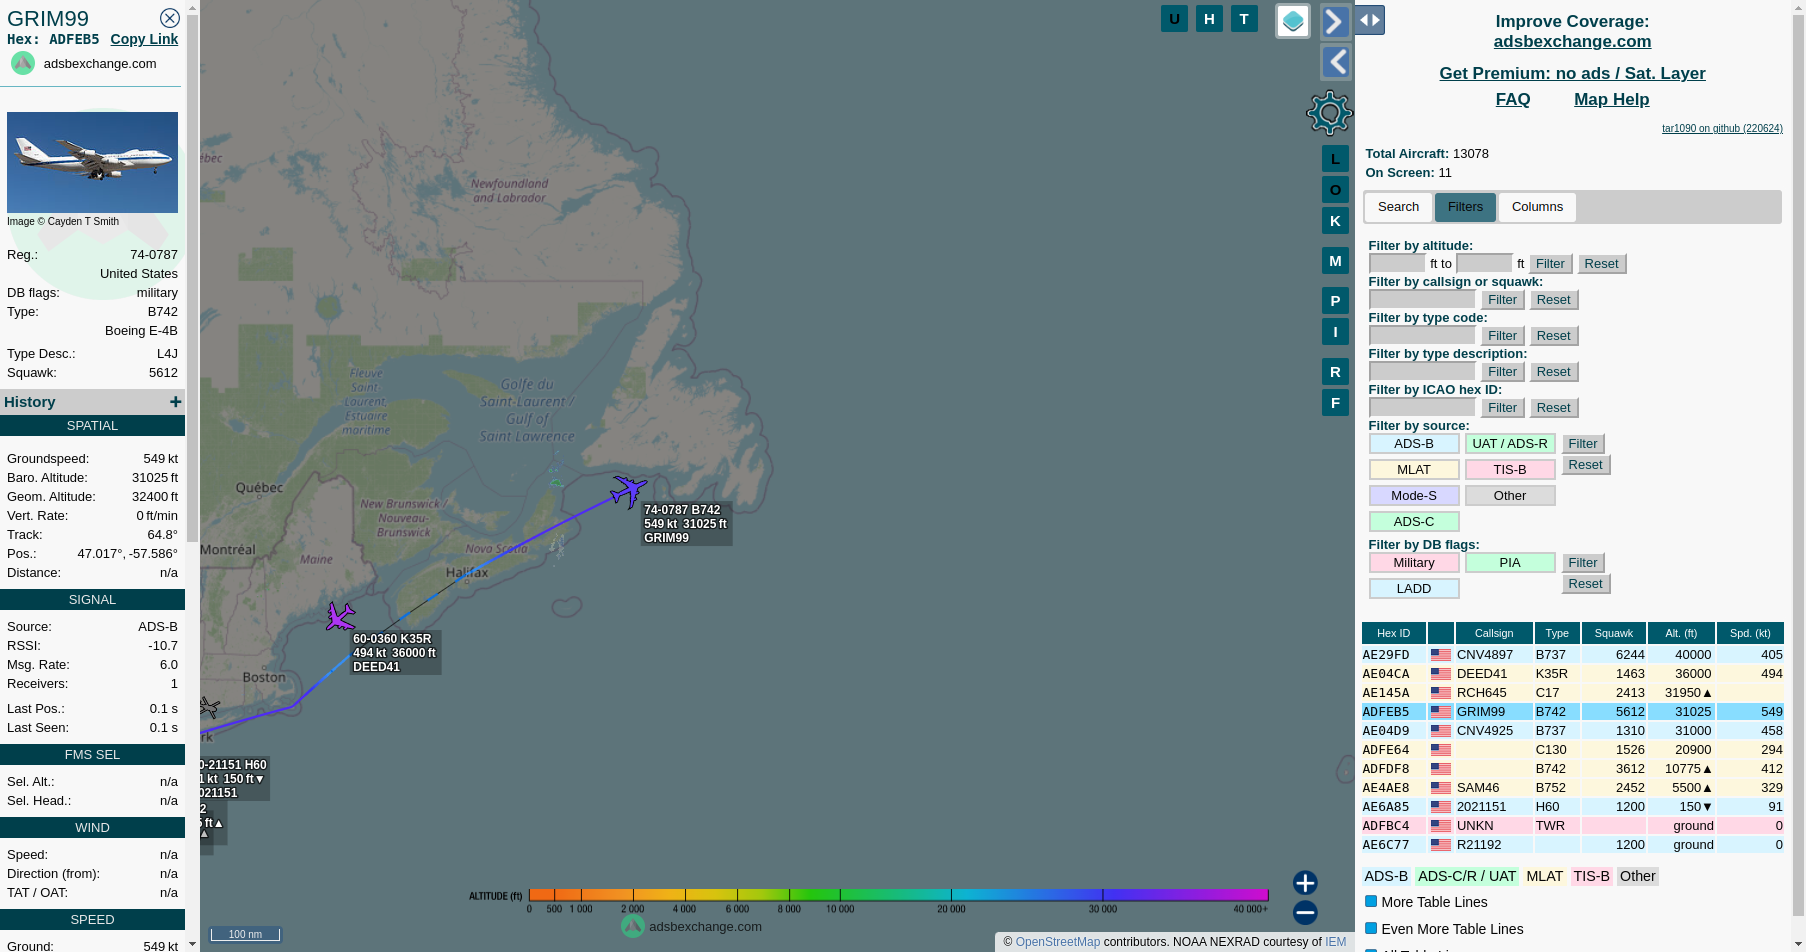Click the callsign or squawk filter field

1422,300
